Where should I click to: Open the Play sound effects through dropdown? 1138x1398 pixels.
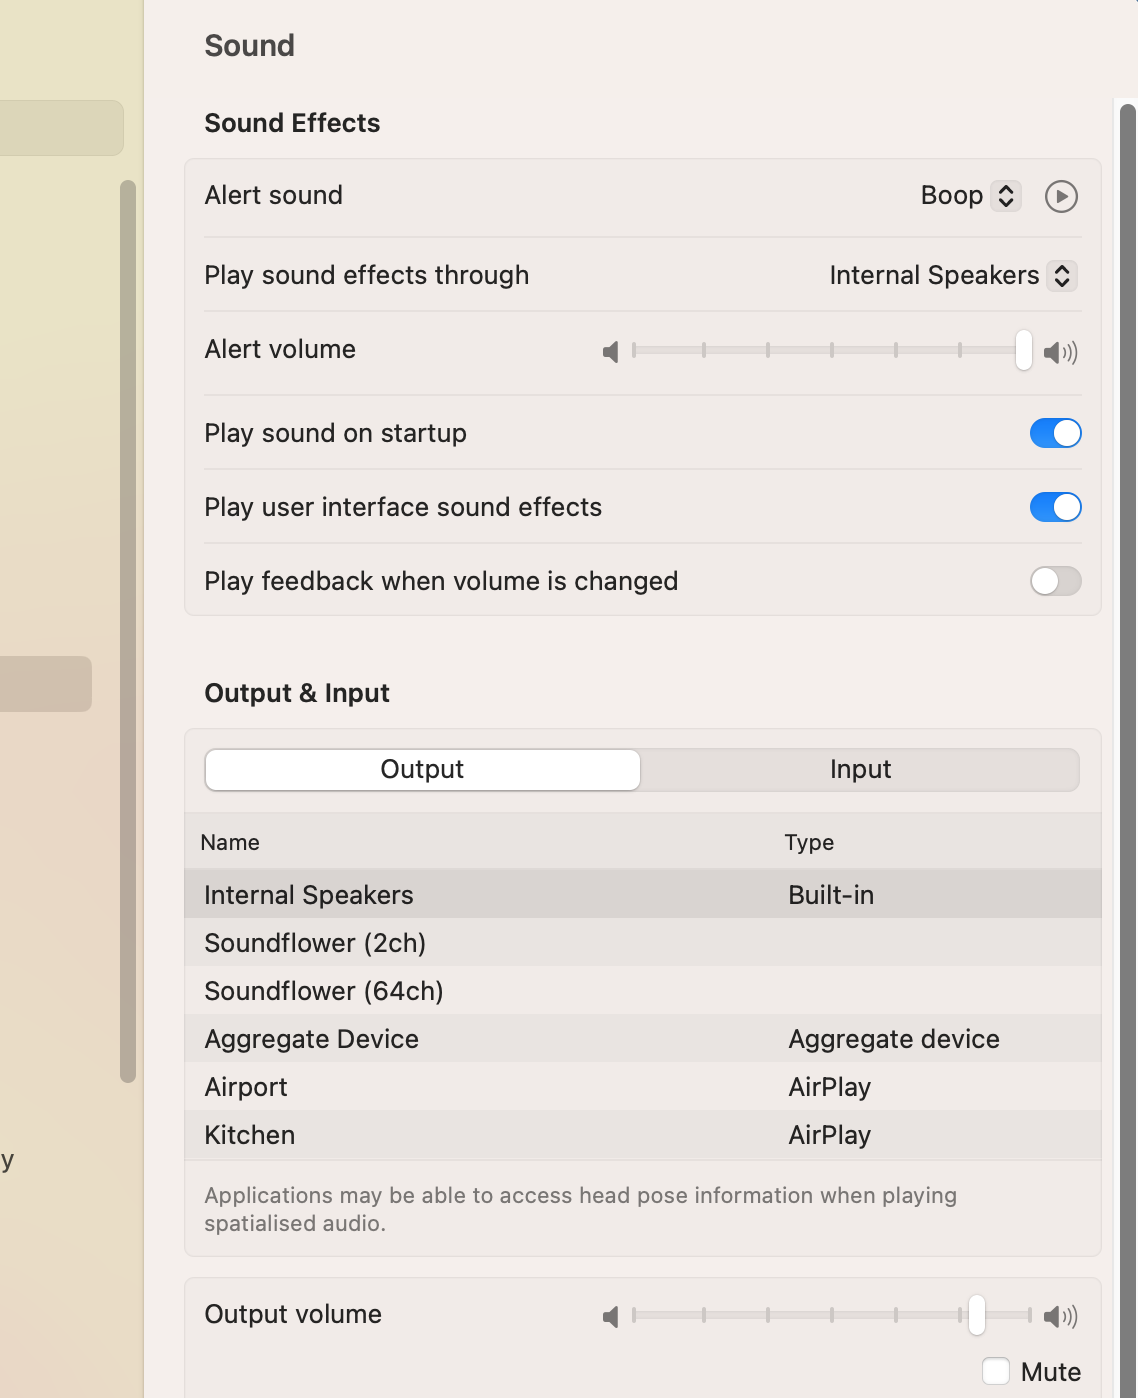952,276
